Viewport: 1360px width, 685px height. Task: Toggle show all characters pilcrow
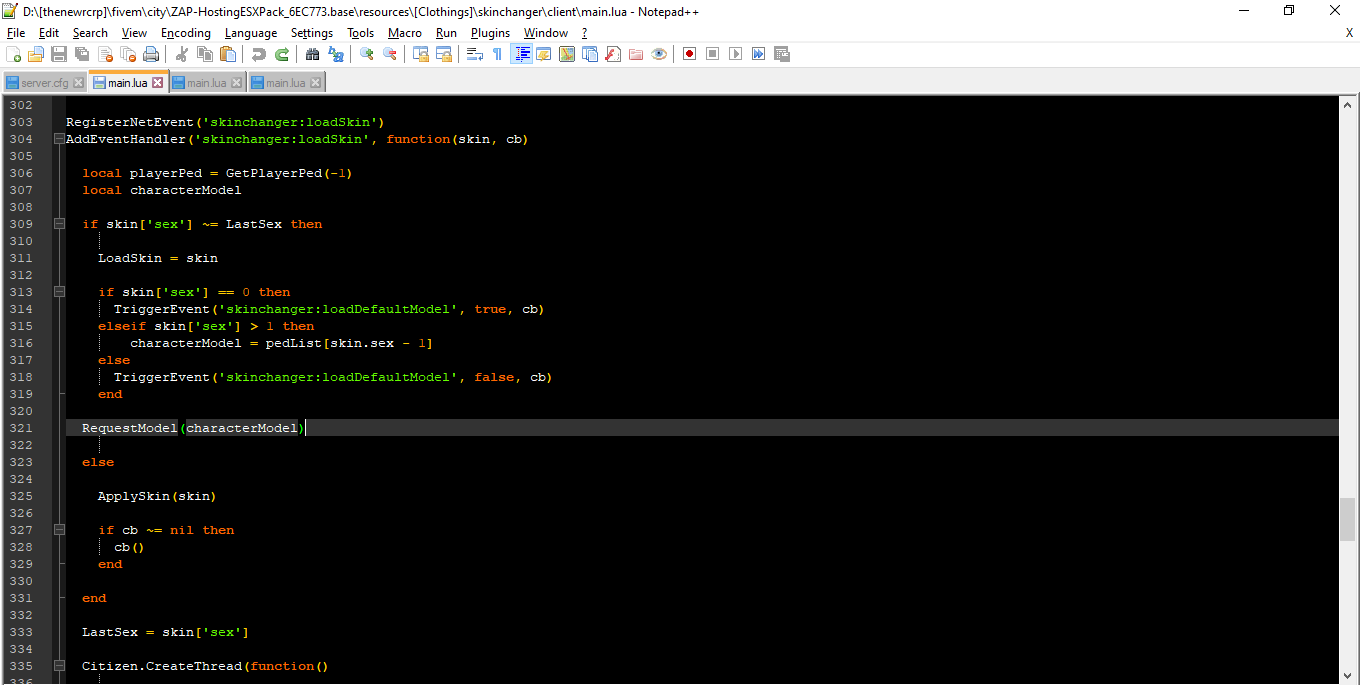[x=498, y=54]
